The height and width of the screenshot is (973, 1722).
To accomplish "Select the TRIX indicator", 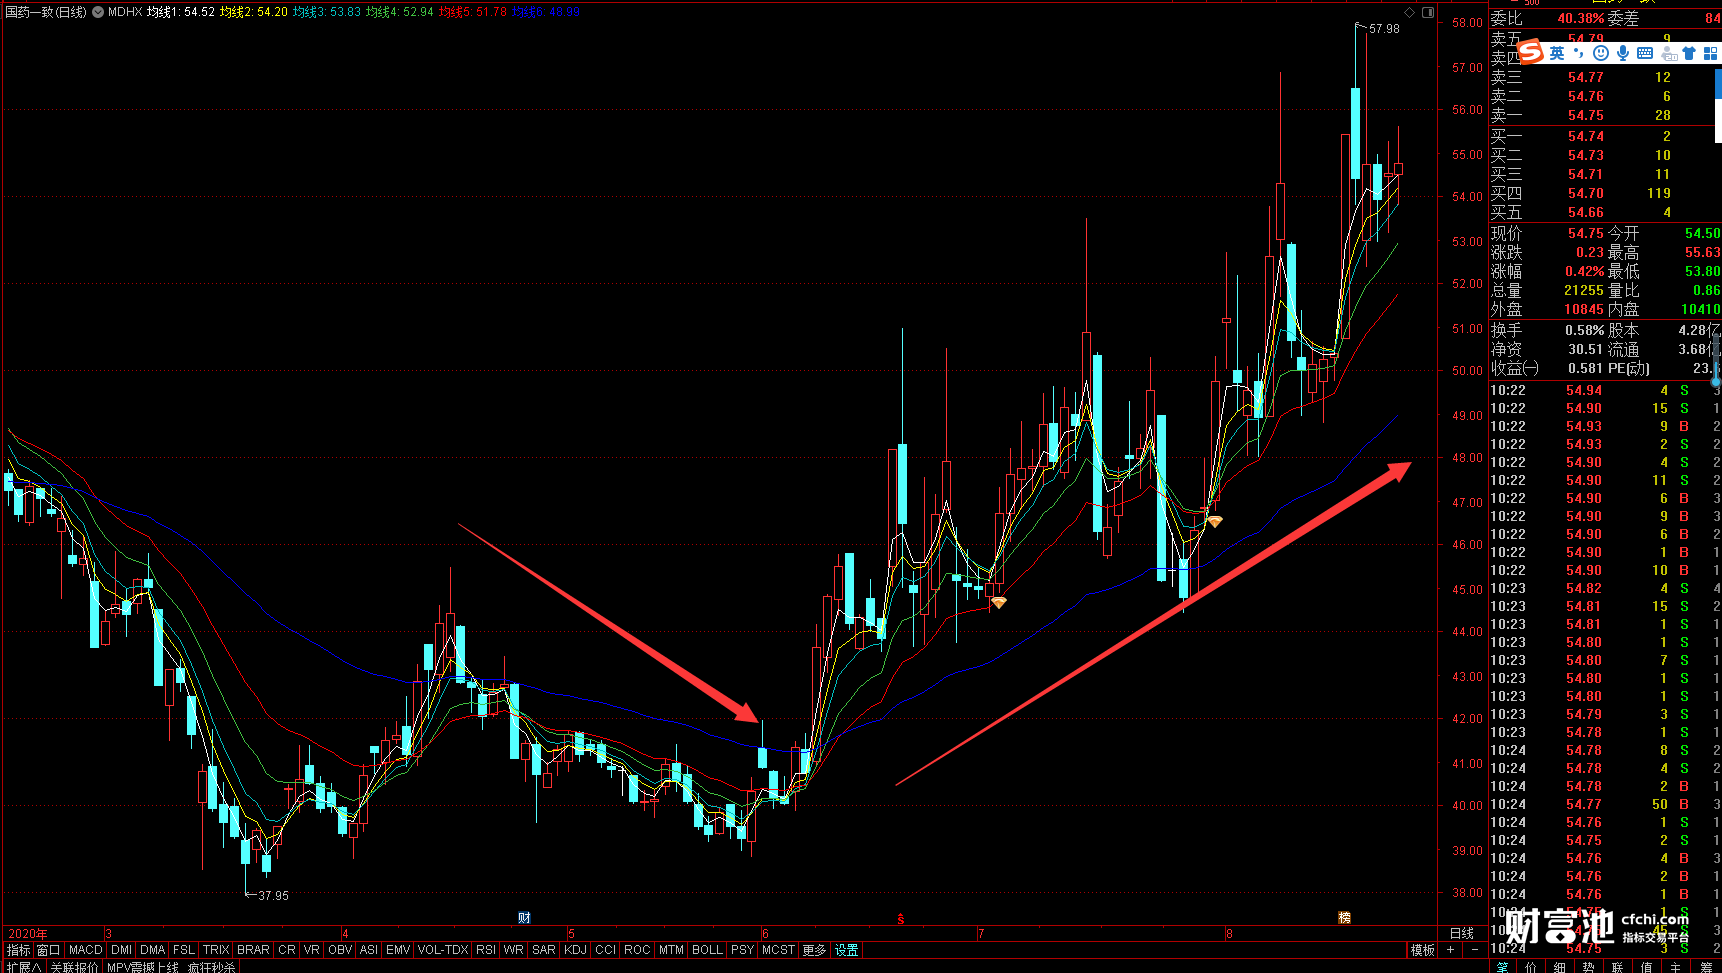I will click(216, 950).
